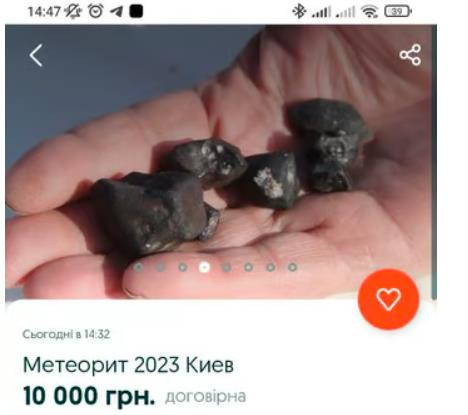Image resolution: width=468 pixels, height=415 pixels.
Task: Tap the battery indicator icon
Action: coord(398,12)
